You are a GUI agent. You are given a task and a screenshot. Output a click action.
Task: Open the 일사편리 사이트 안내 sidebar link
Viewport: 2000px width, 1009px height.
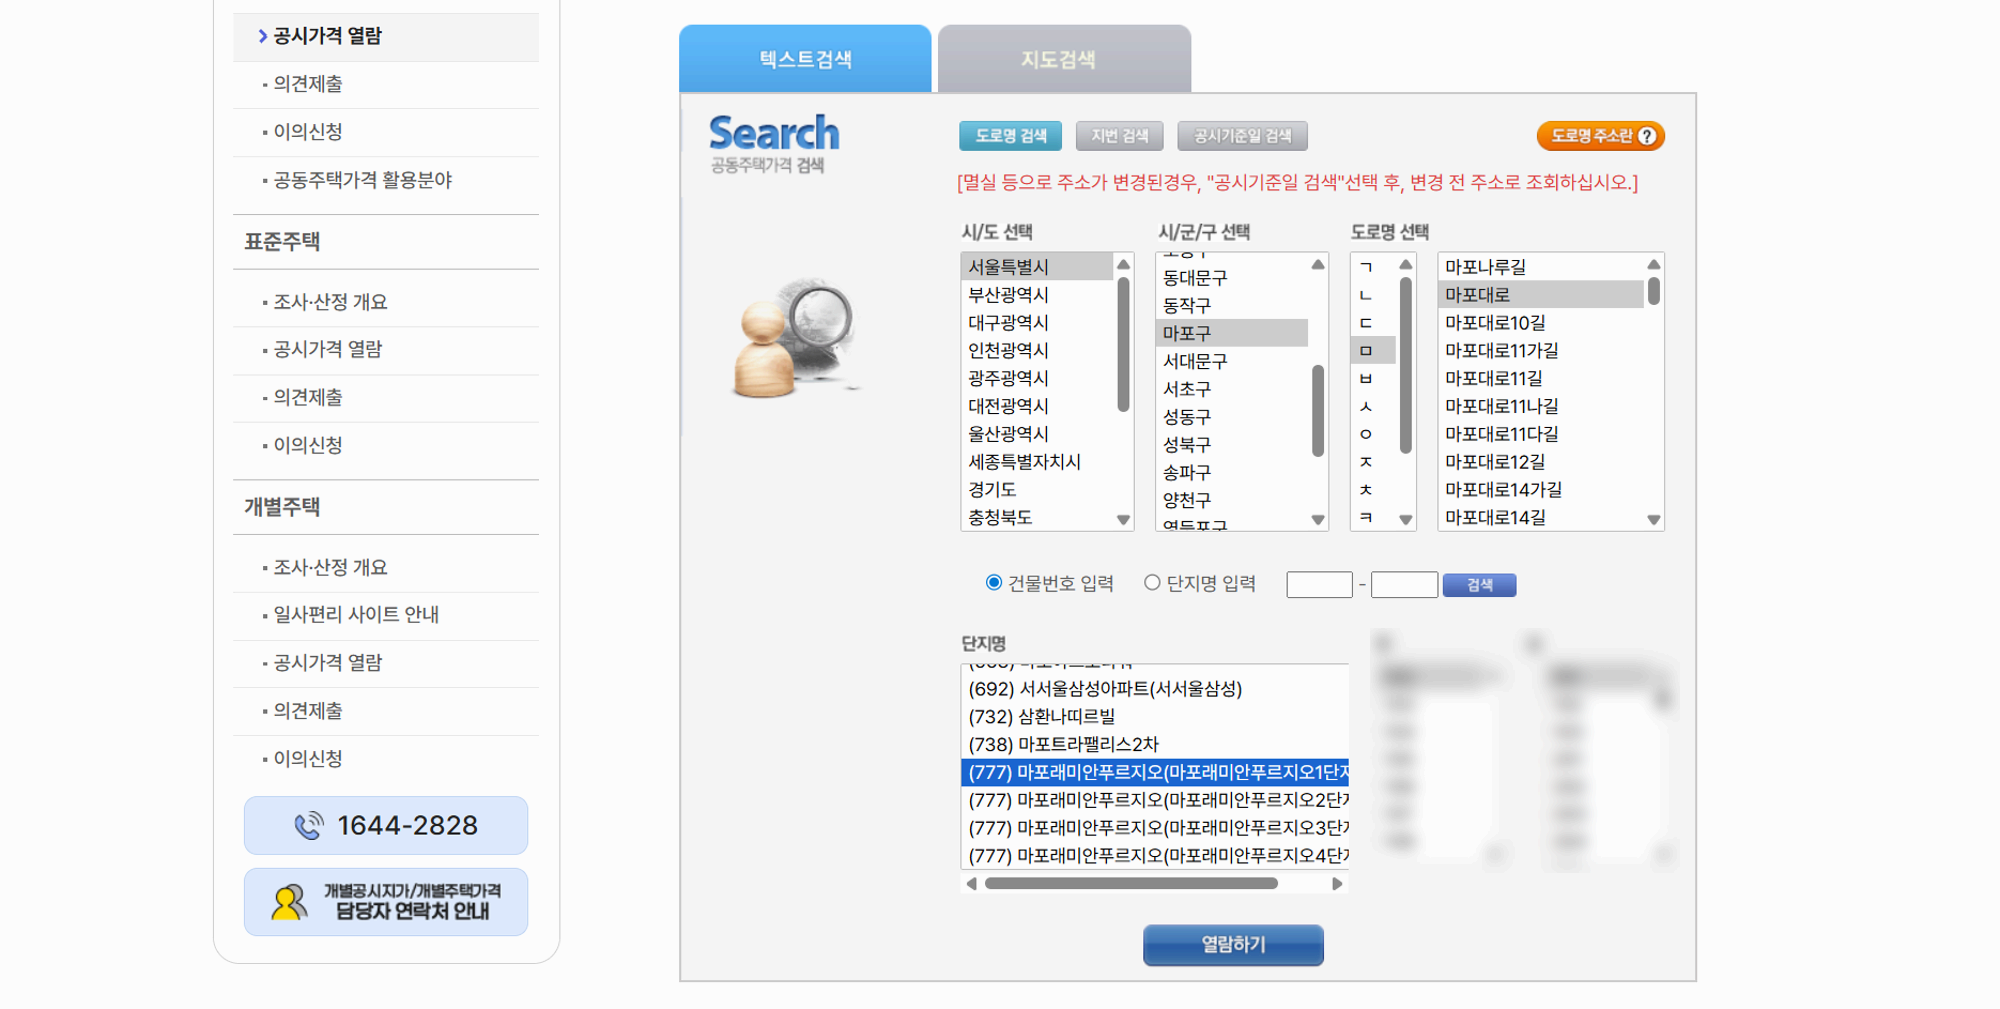point(354,614)
